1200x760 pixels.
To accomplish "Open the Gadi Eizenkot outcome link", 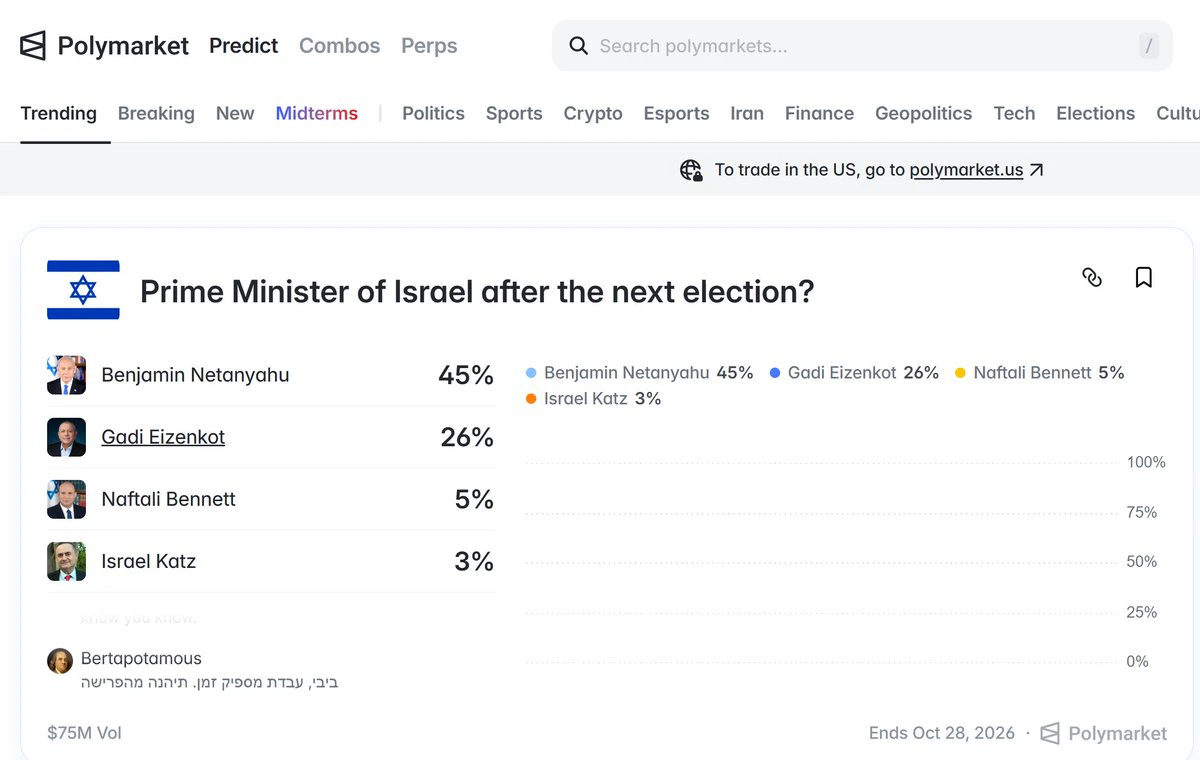I will 163,437.
